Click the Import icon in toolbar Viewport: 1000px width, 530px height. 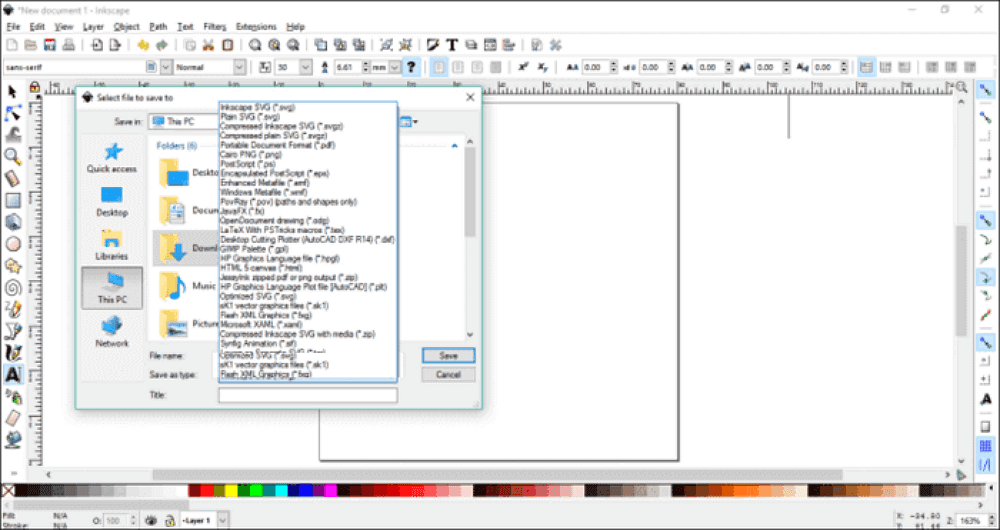[96, 45]
